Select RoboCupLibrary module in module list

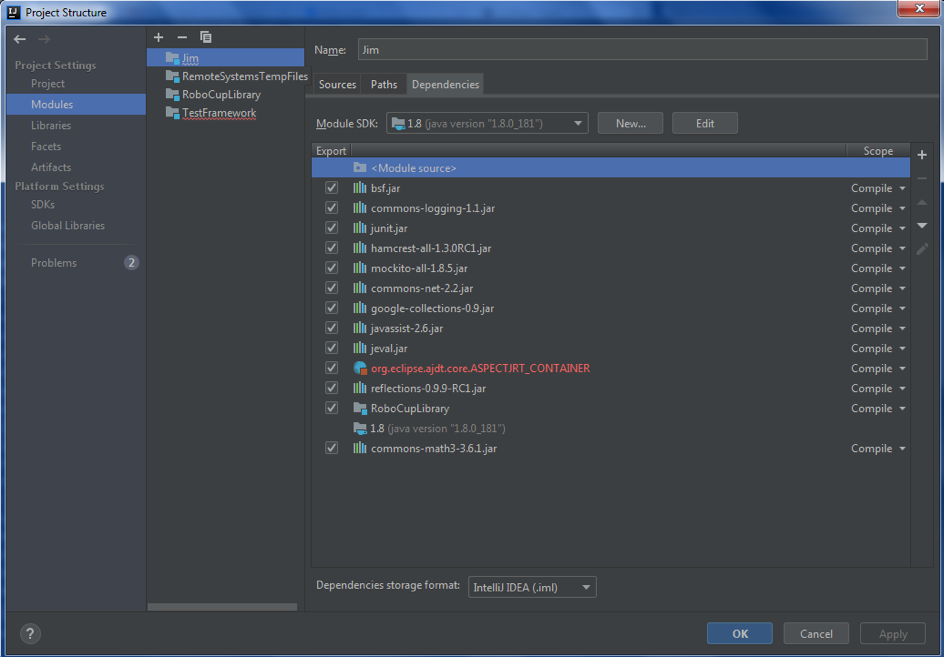click(222, 95)
